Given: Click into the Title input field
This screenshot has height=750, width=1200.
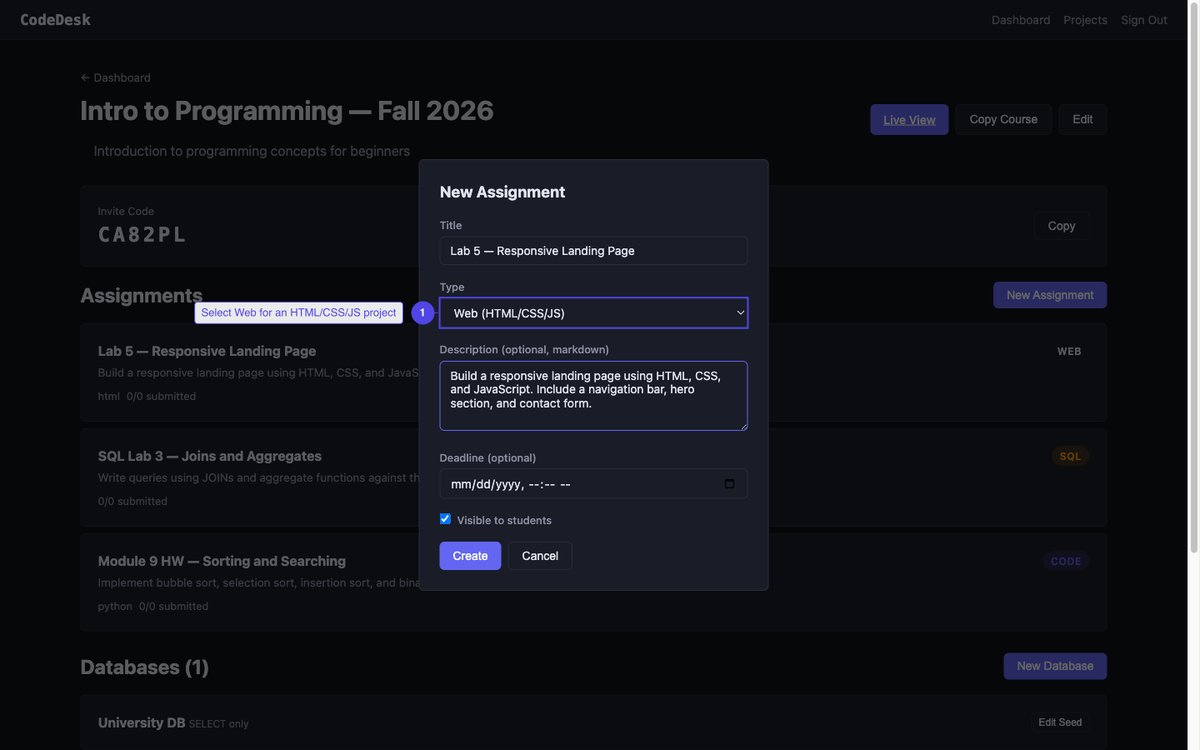Looking at the screenshot, I should point(593,251).
